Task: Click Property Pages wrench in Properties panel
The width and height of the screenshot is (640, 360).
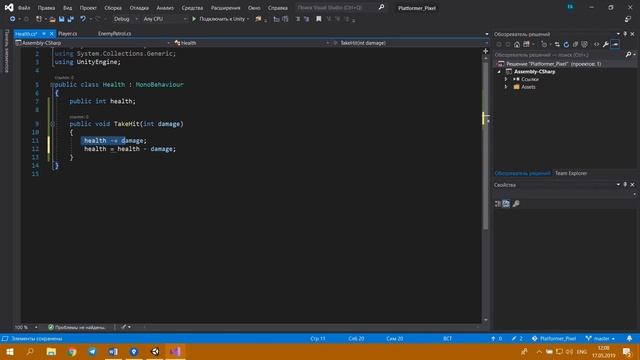Action: [x=516, y=204]
